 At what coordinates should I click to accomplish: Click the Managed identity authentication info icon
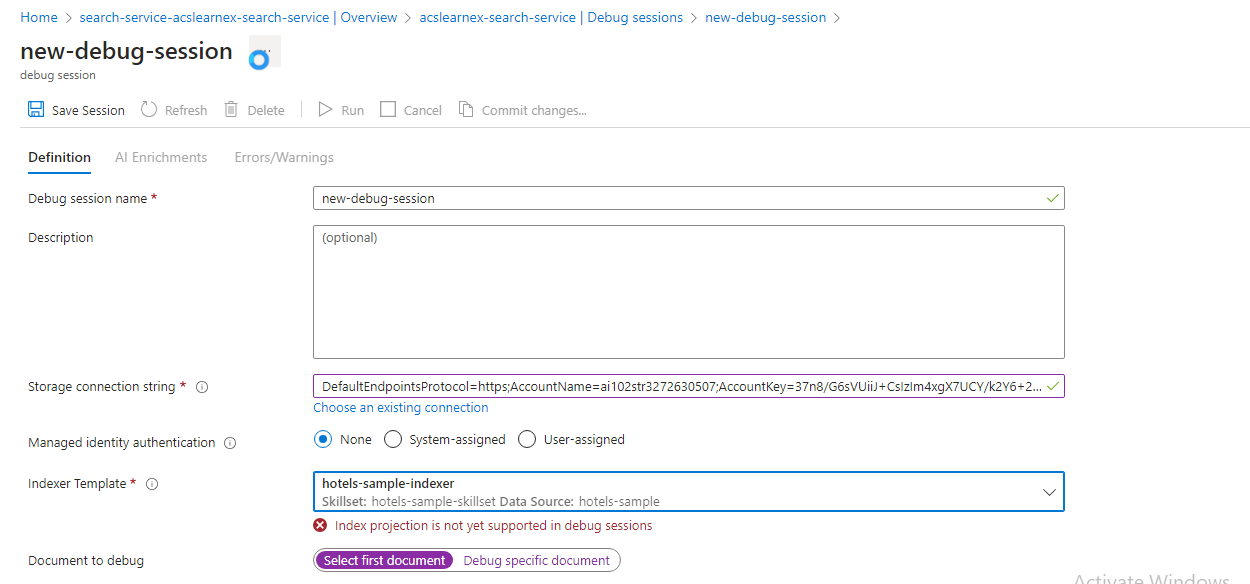(x=230, y=442)
